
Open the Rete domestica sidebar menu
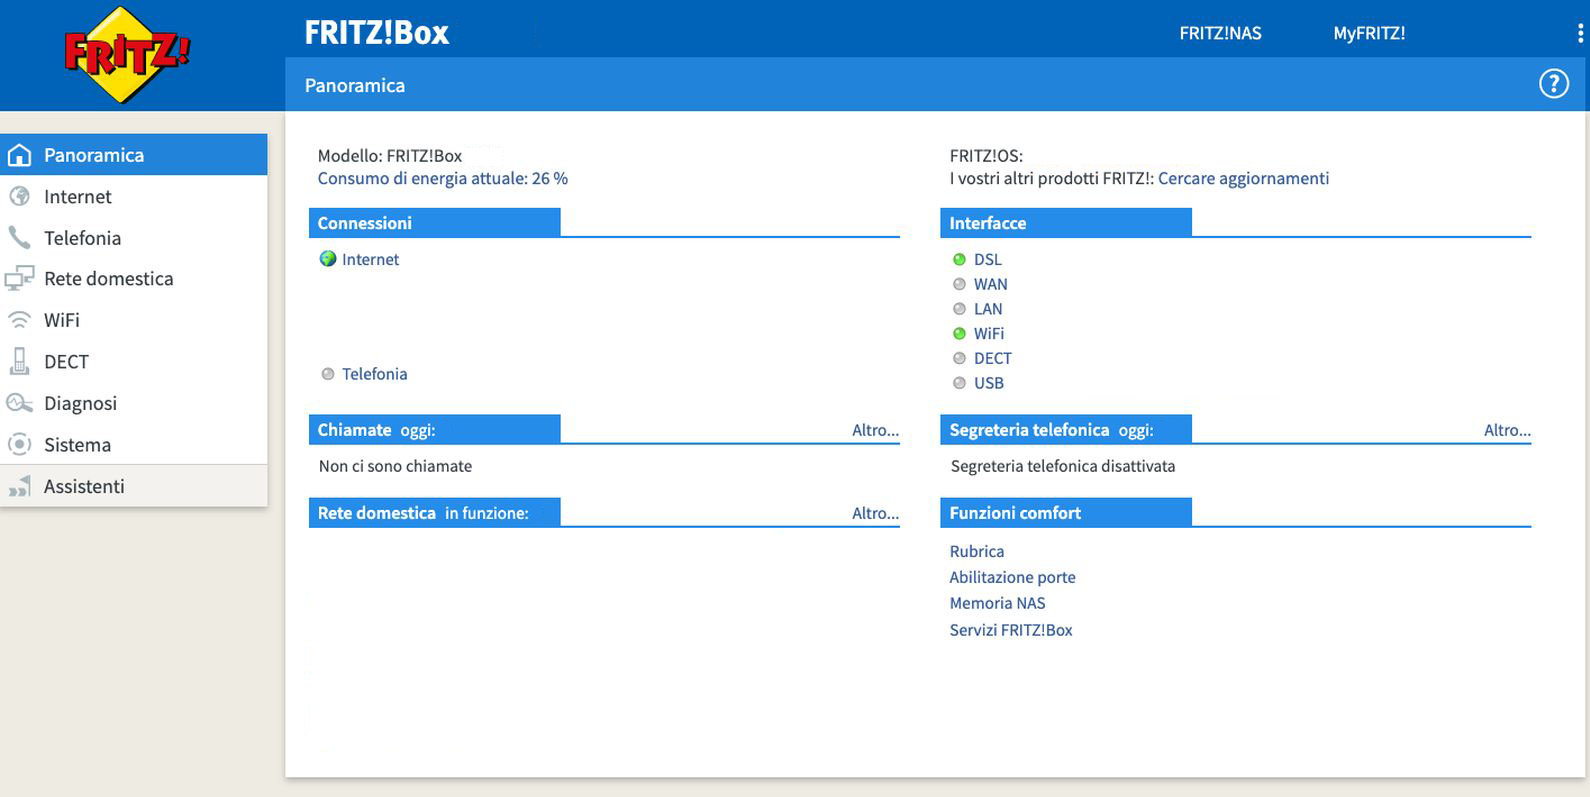[134, 279]
